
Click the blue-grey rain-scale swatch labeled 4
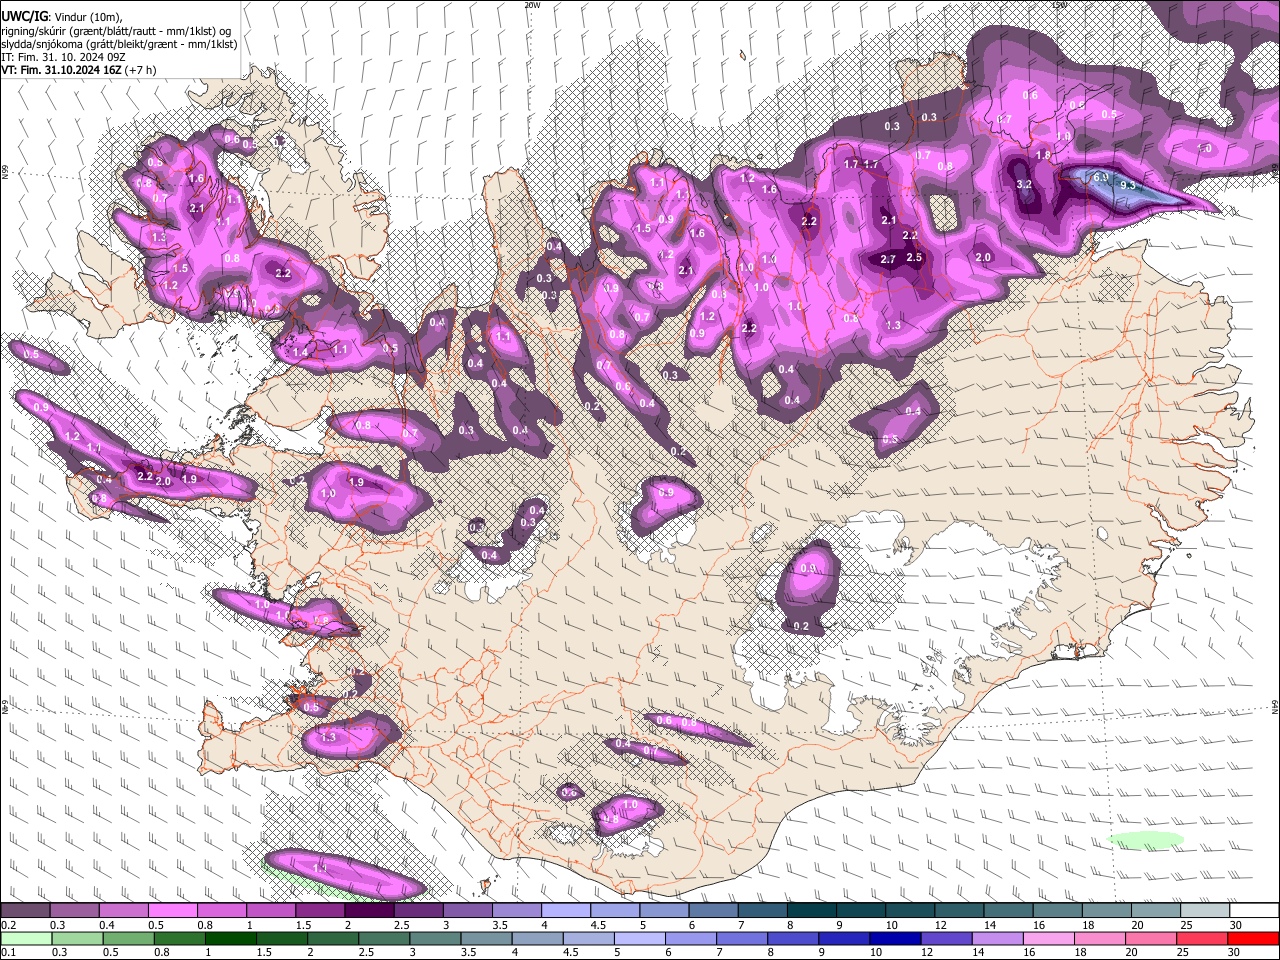pyautogui.click(x=538, y=938)
